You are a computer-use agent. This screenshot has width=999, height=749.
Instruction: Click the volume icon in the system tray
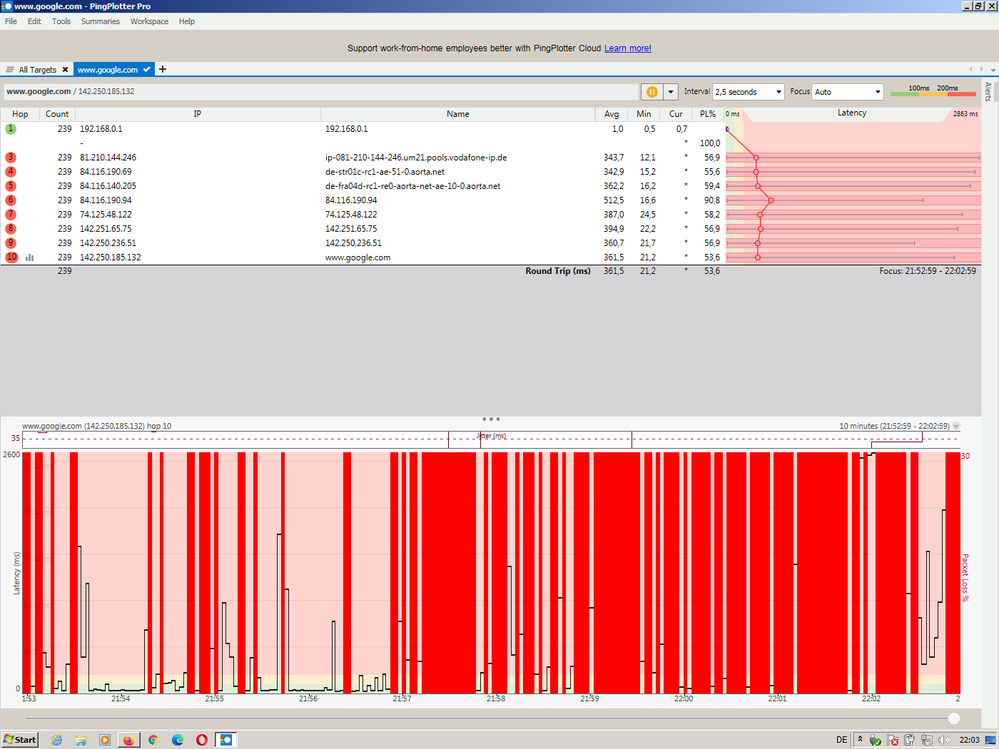(x=944, y=739)
